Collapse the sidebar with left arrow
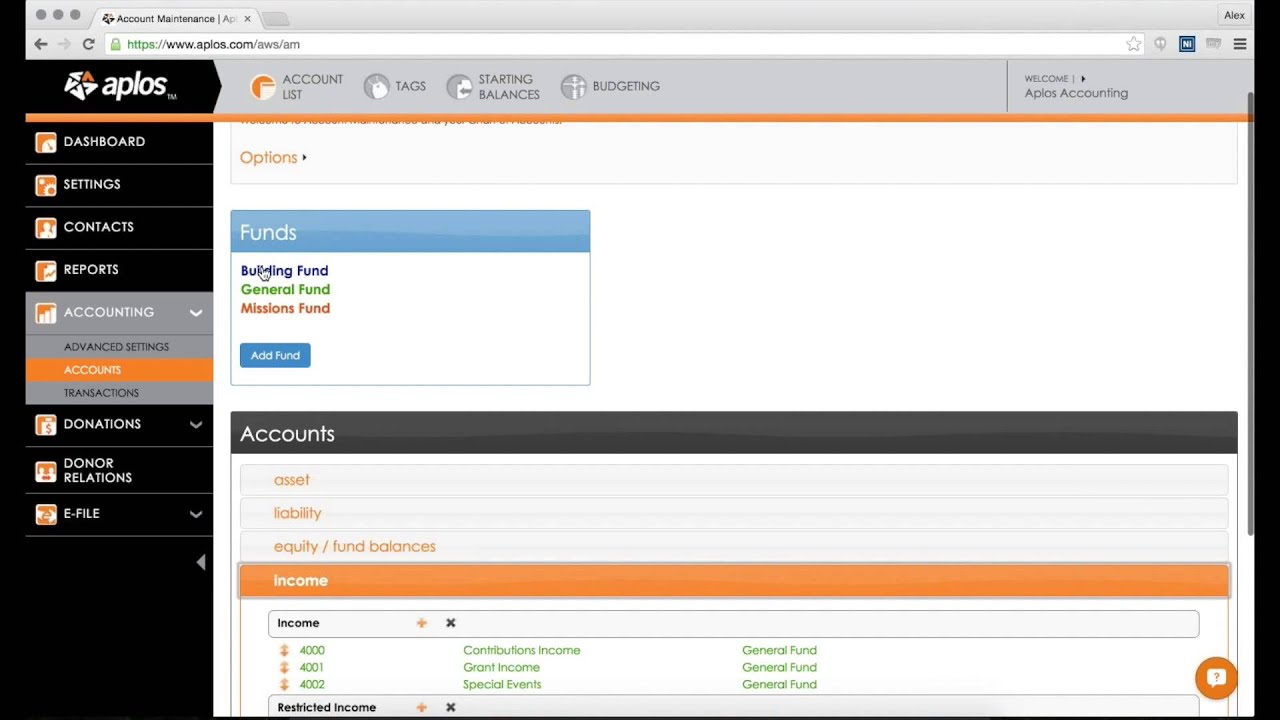Screen dimensions: 1280x720 coord(201,562)
